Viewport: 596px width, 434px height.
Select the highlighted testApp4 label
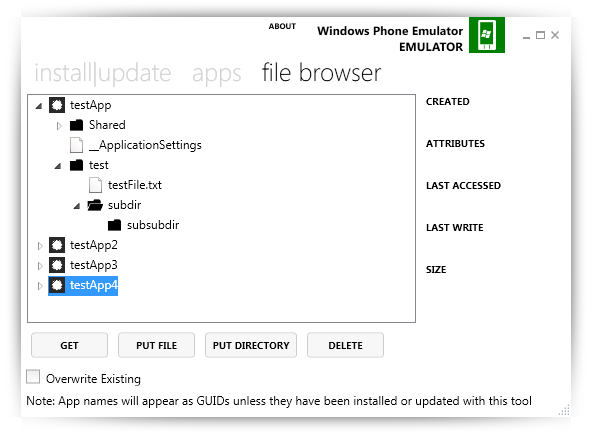(x=94, y=285)
